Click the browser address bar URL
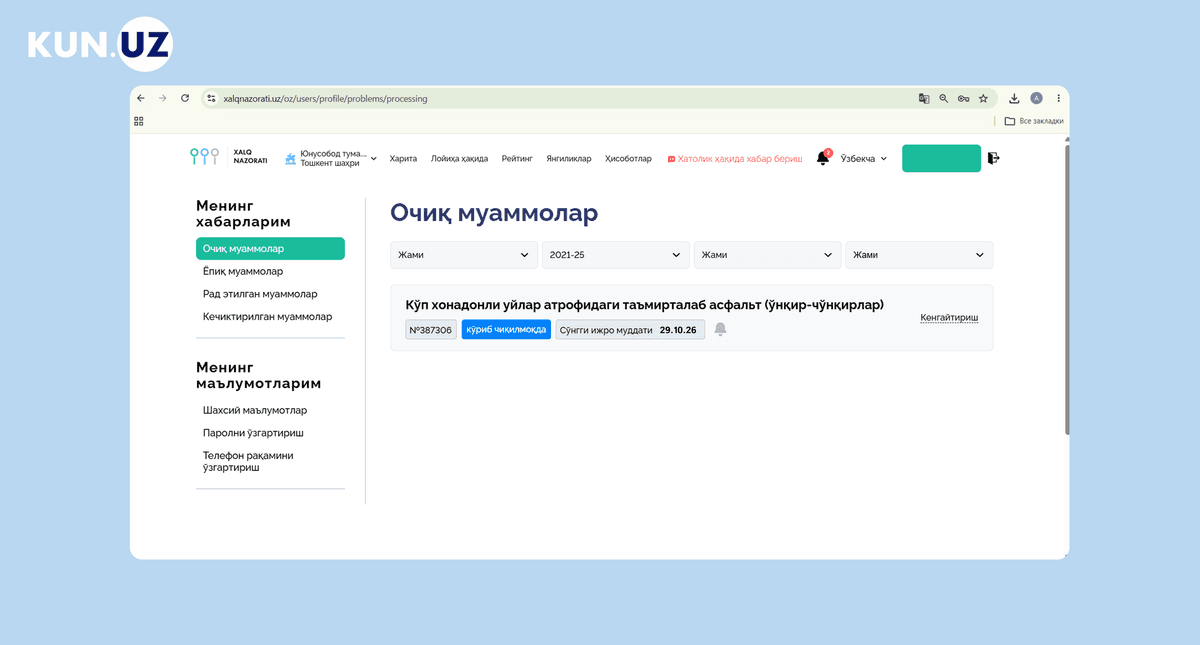This screenshot has width=1200, height=645. point(325,99)
